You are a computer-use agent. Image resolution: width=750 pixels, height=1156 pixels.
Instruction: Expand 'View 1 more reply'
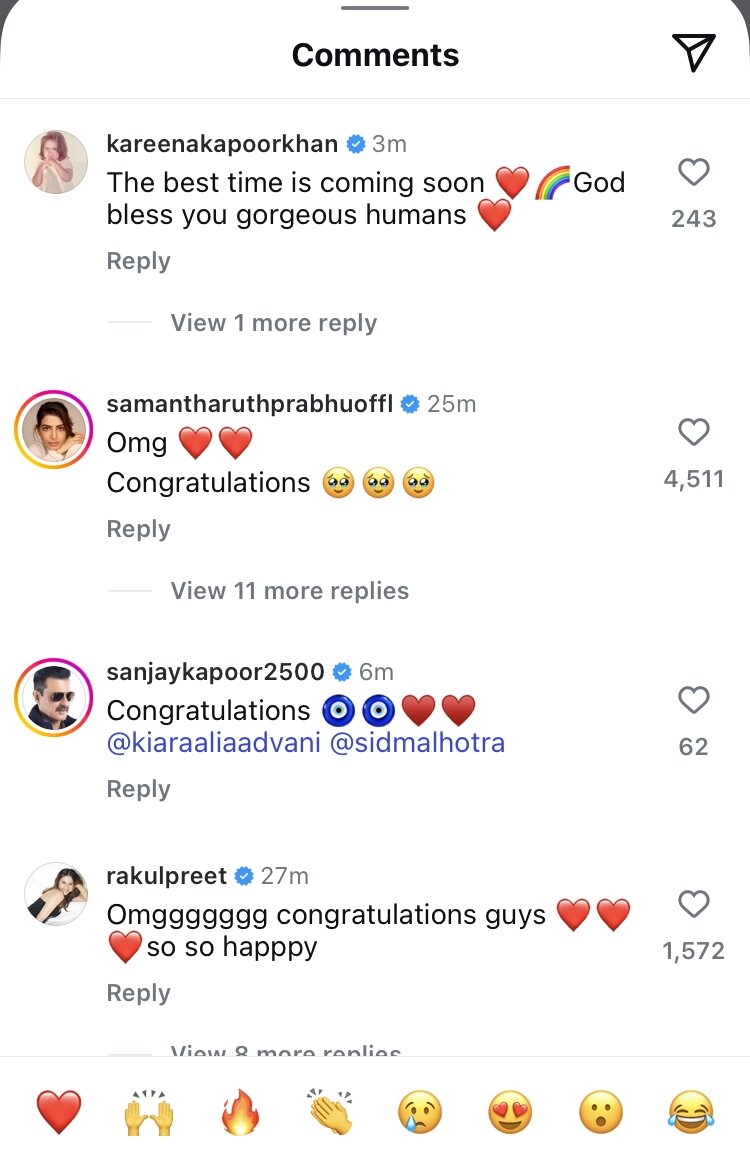point(273,323)
